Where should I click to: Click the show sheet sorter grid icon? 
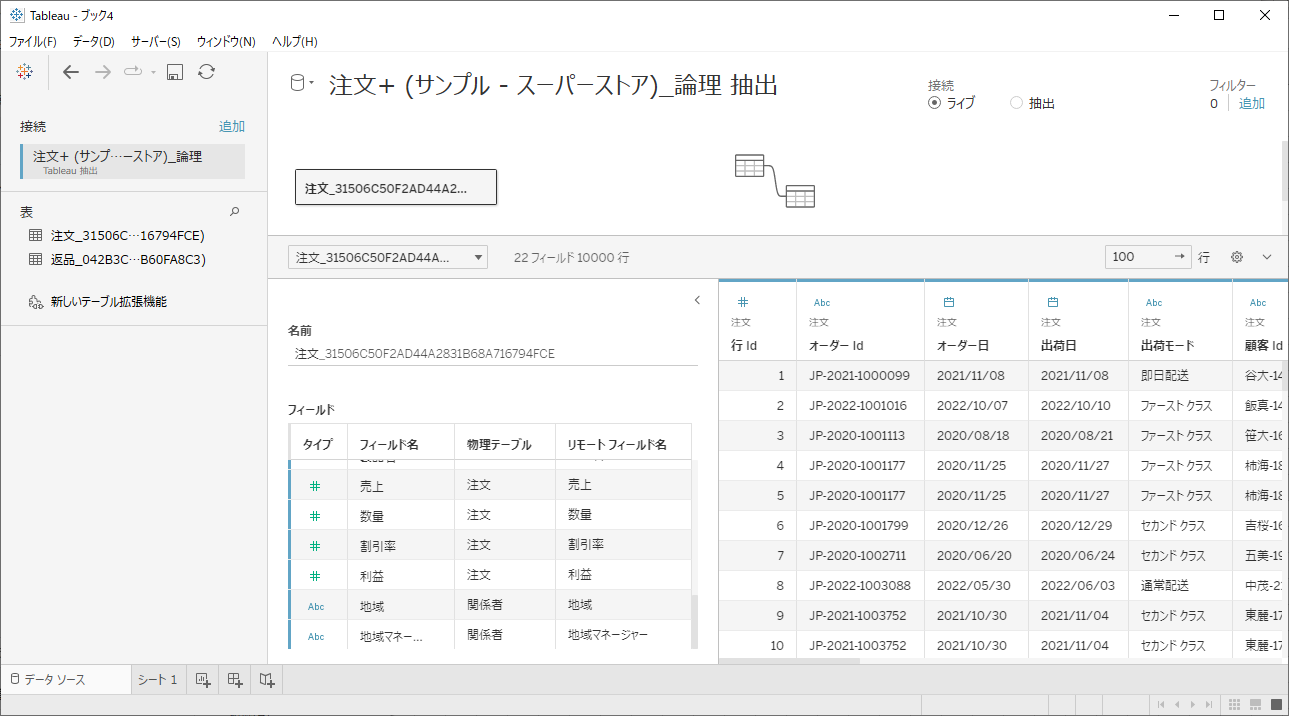(1235, 705)
